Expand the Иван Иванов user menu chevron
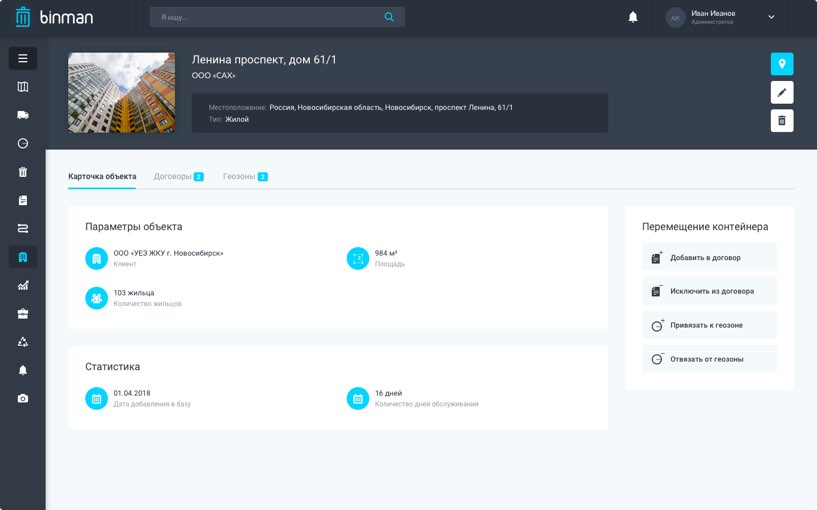The image size is (817, 510). click(x=771, y=17)
